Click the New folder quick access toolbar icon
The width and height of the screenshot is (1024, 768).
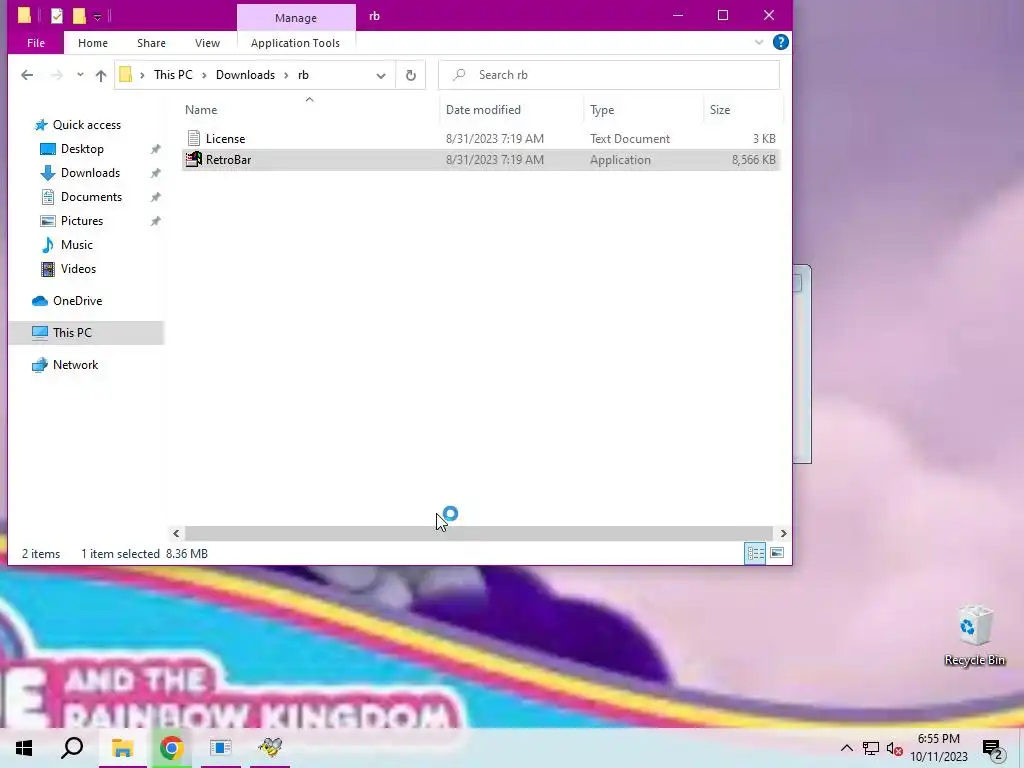[80, 16]
